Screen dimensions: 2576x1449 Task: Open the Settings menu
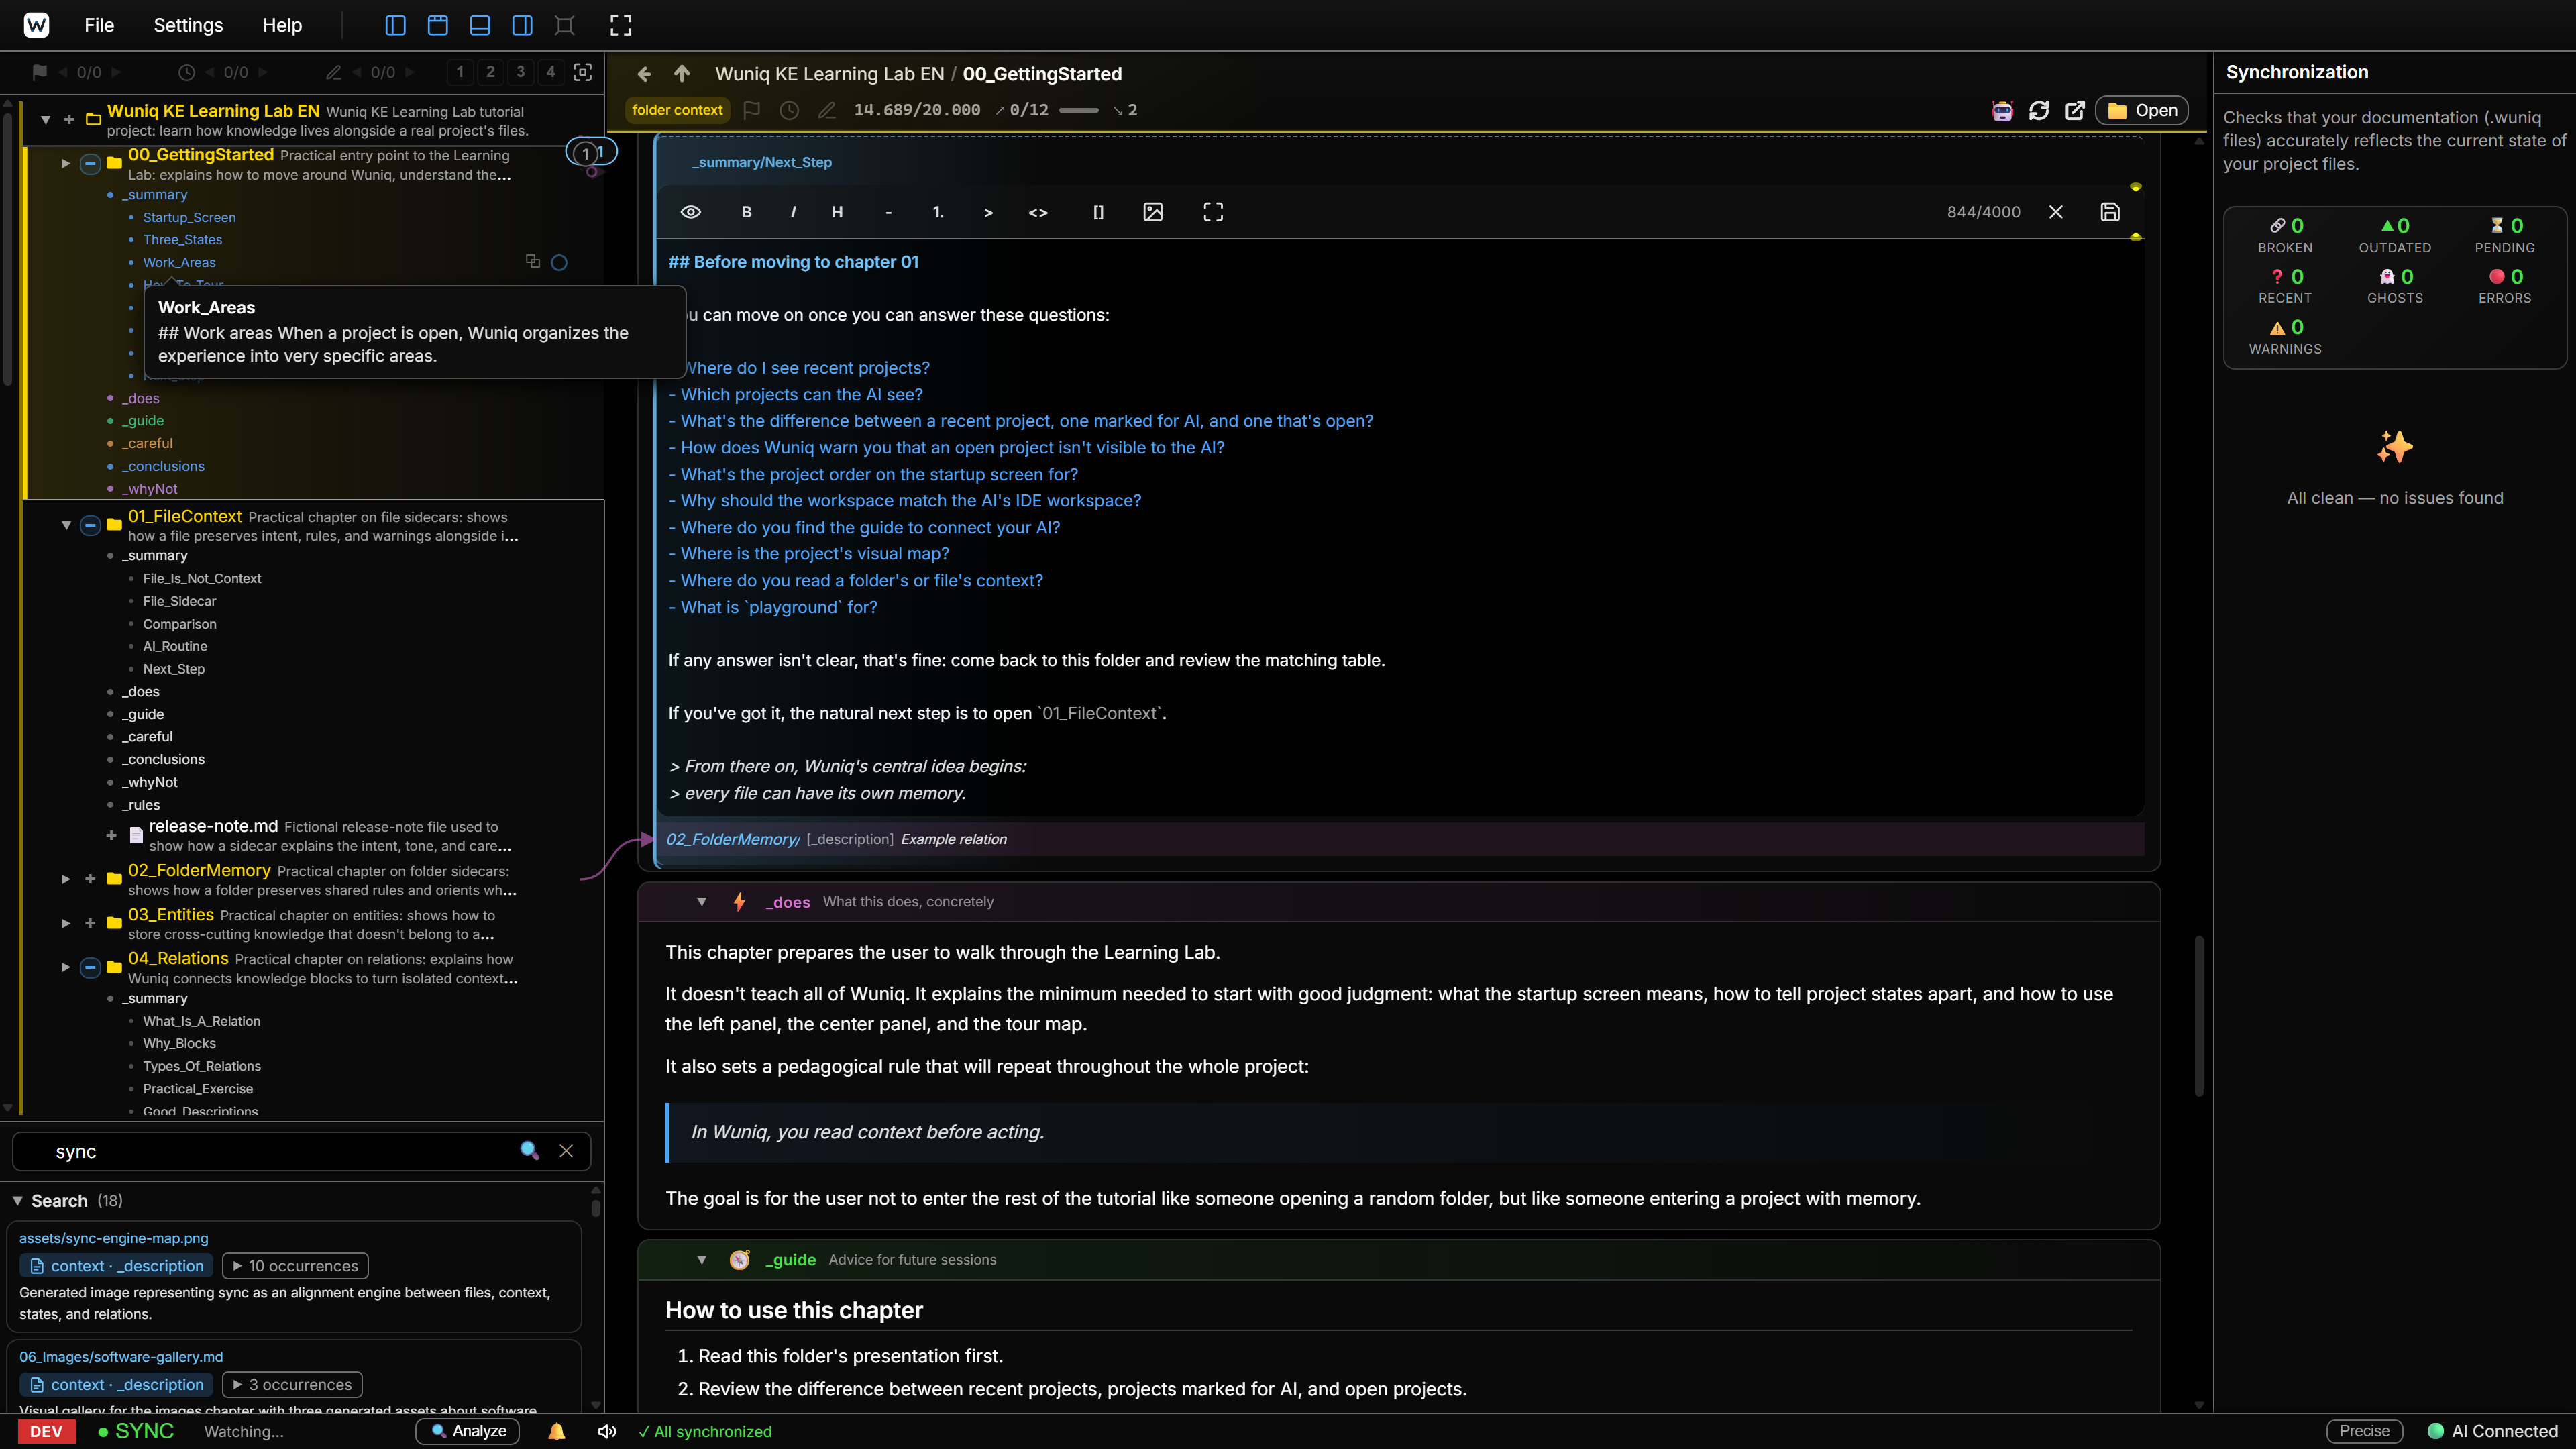click(188, 25)
